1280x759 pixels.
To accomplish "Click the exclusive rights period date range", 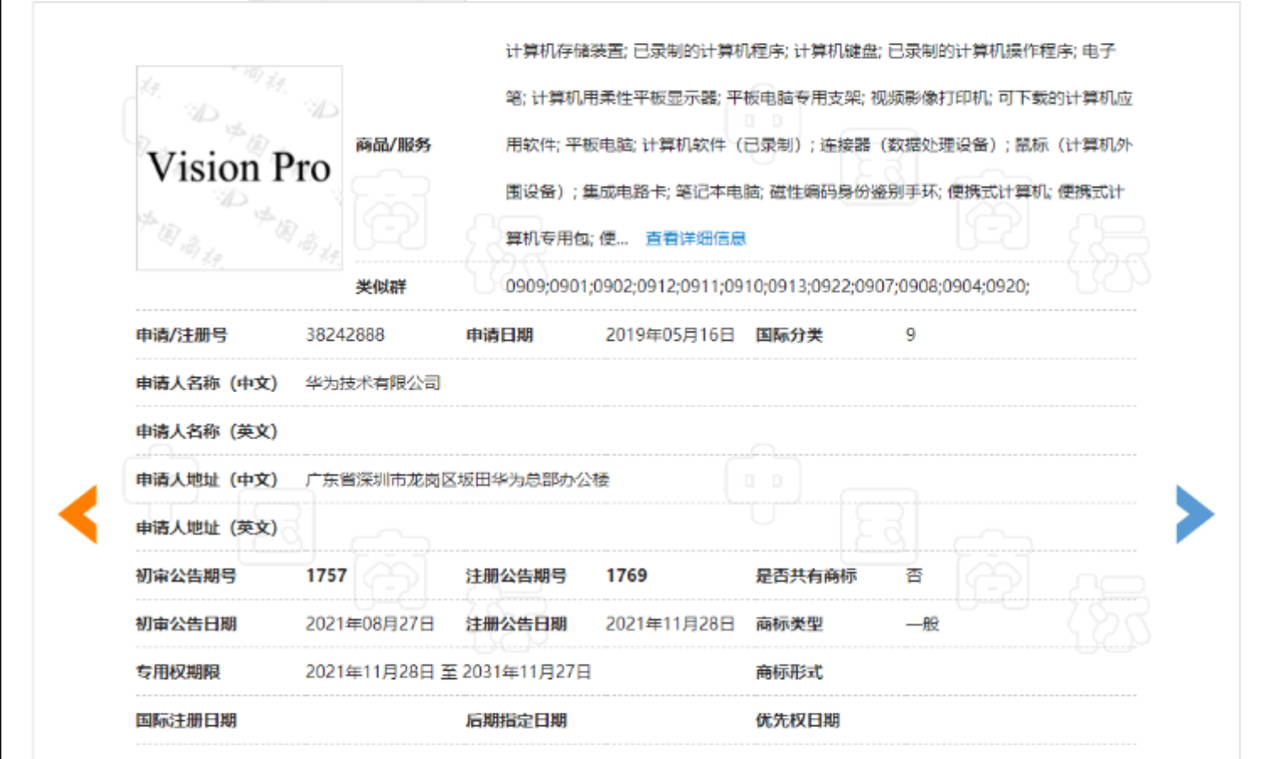I will (x=448, y=672).
